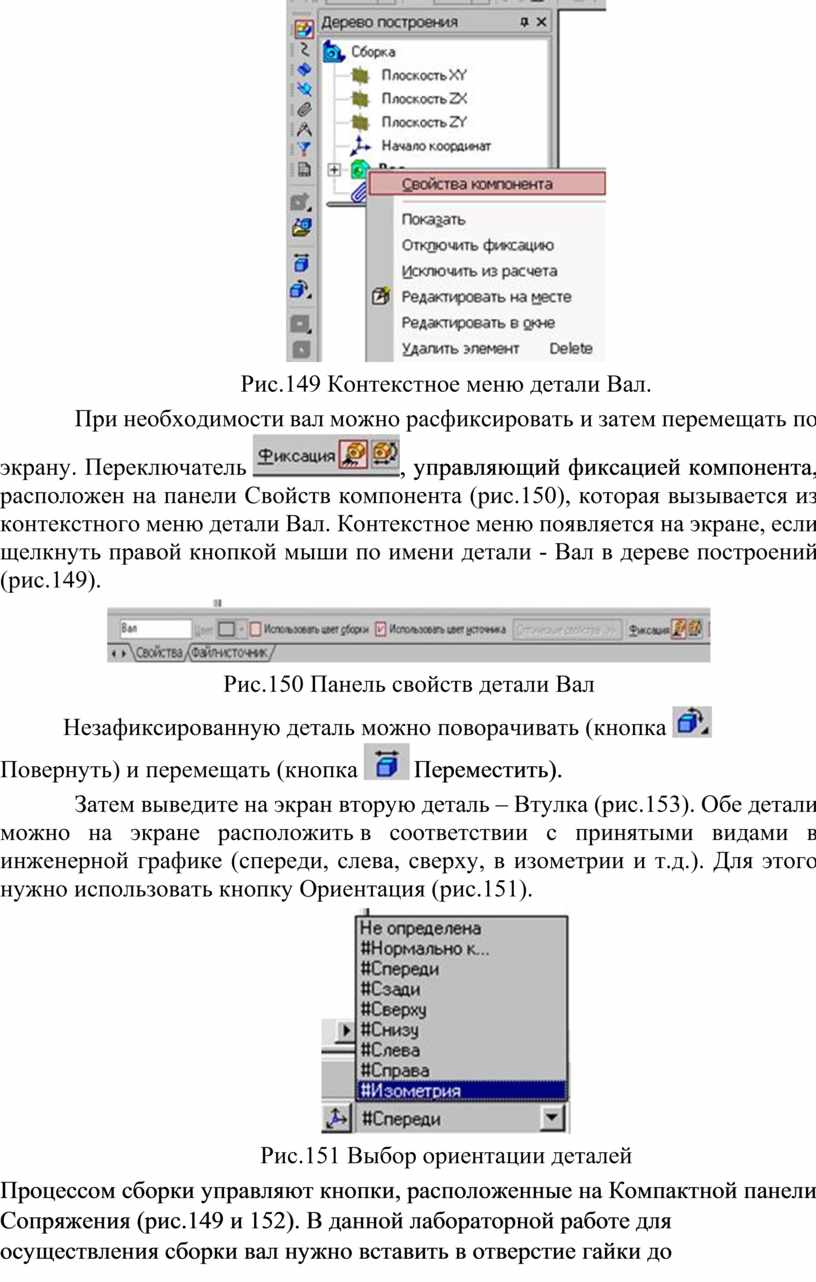Choose Показать in the context menu
This screenshot has height=1282, width=816.
[433, 219]
